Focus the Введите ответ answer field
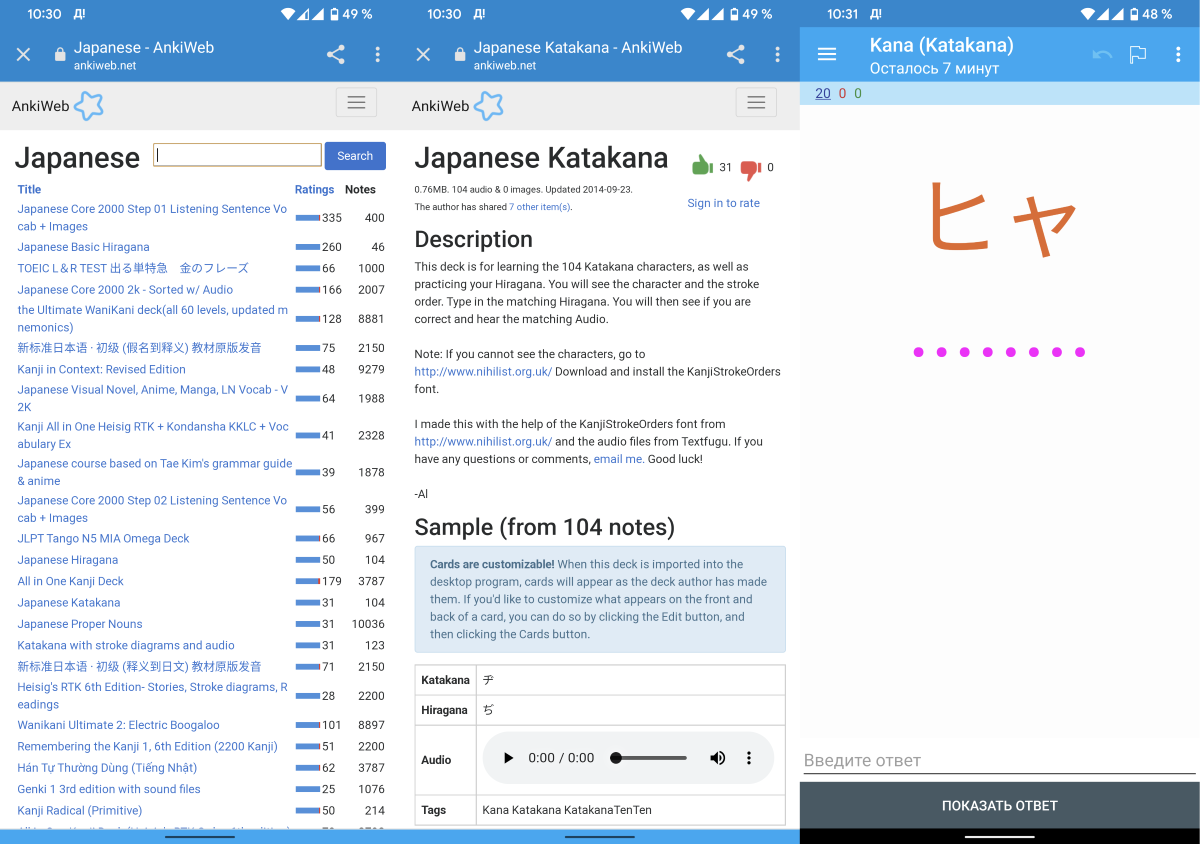Viewport: 1200px width, 844px height. [x=1000, y=761]
